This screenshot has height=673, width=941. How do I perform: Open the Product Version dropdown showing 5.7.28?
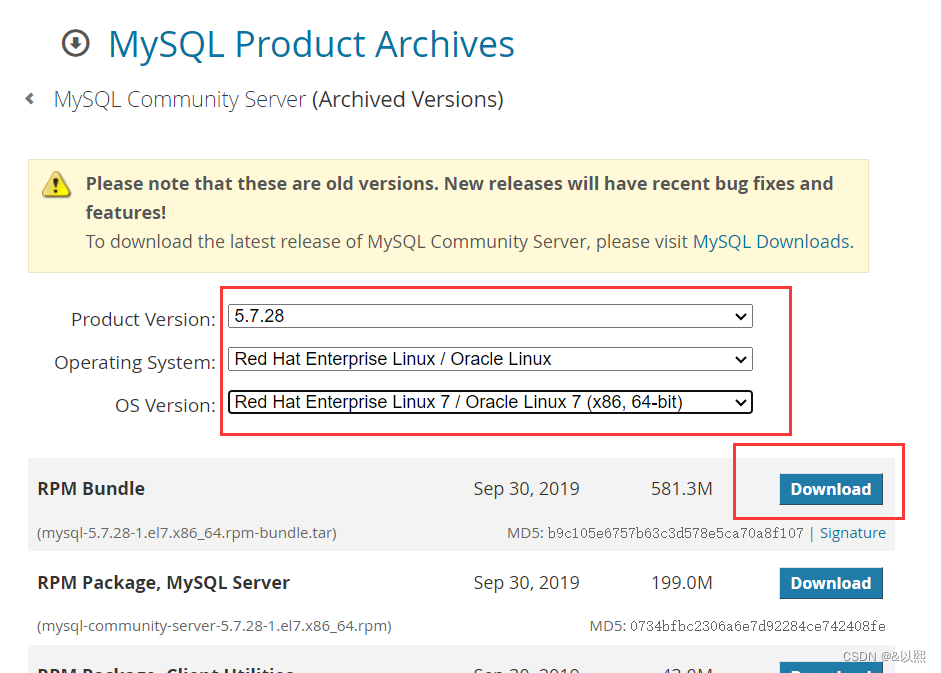click(x=490, y=316)
